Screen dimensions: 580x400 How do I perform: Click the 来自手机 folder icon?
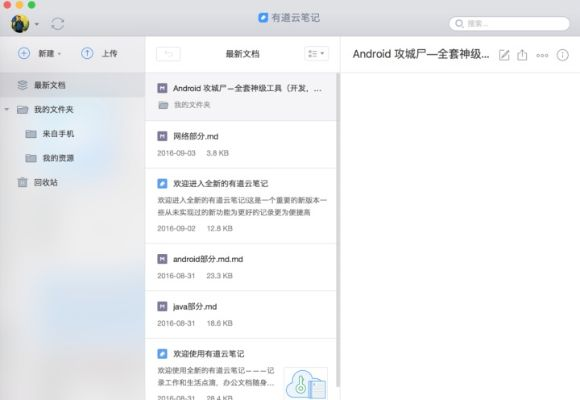pyautogui.click(x=31, y=134)
